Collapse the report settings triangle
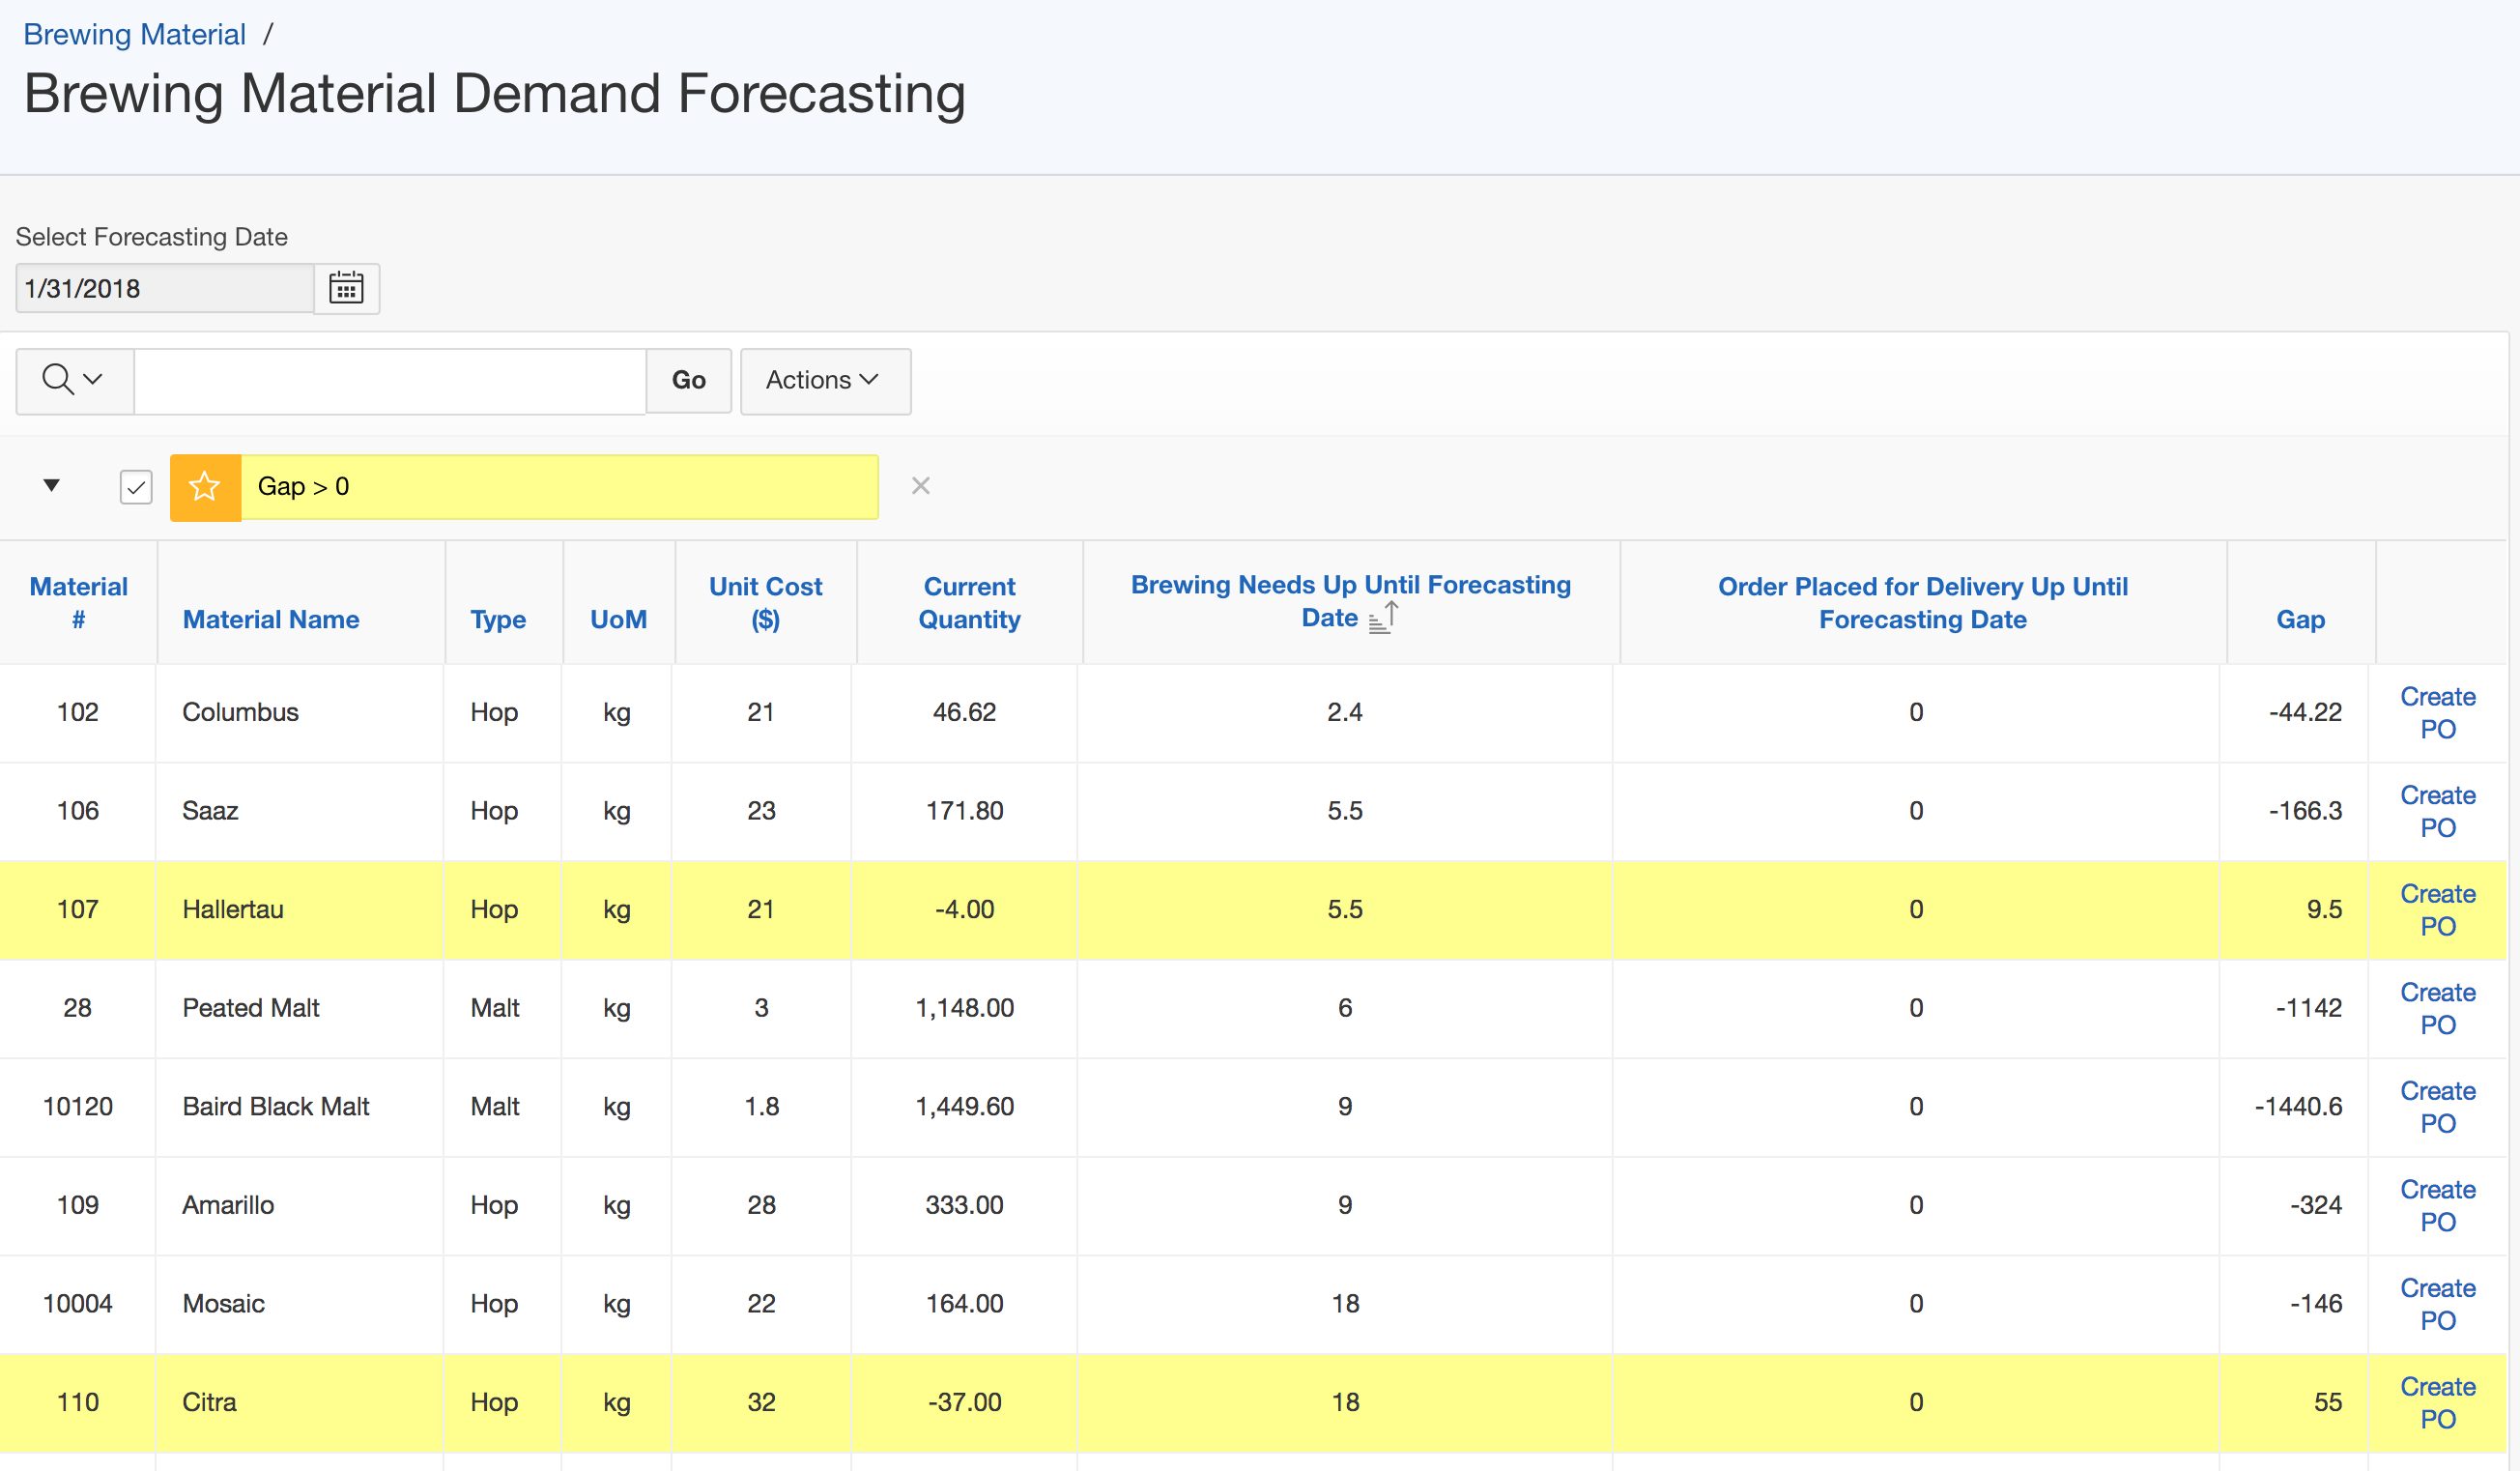The width and height of the screenshot is (2520, 1471). [x=52, y=486]
